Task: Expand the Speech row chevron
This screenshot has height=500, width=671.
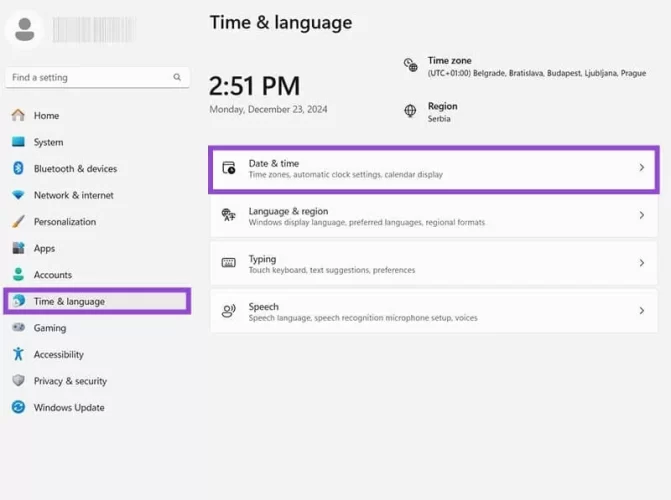Action: click(642, 311)
